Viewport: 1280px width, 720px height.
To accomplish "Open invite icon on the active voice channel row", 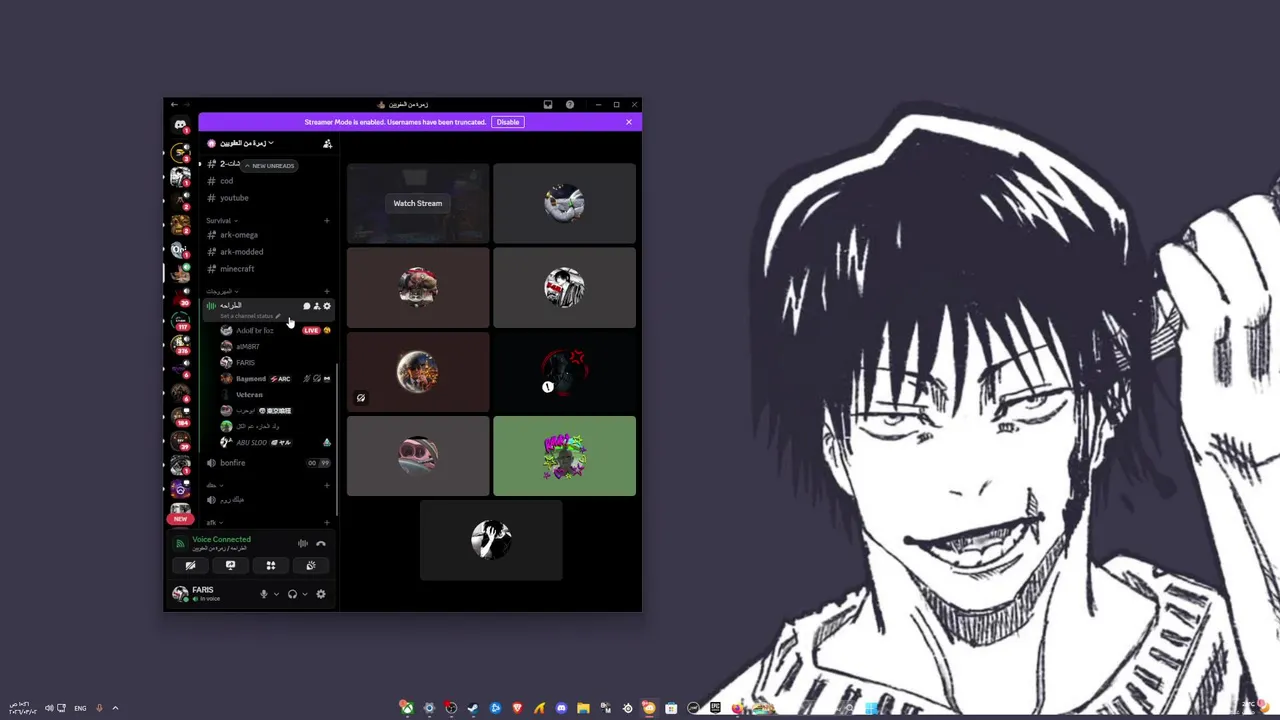I will point(317,306).
